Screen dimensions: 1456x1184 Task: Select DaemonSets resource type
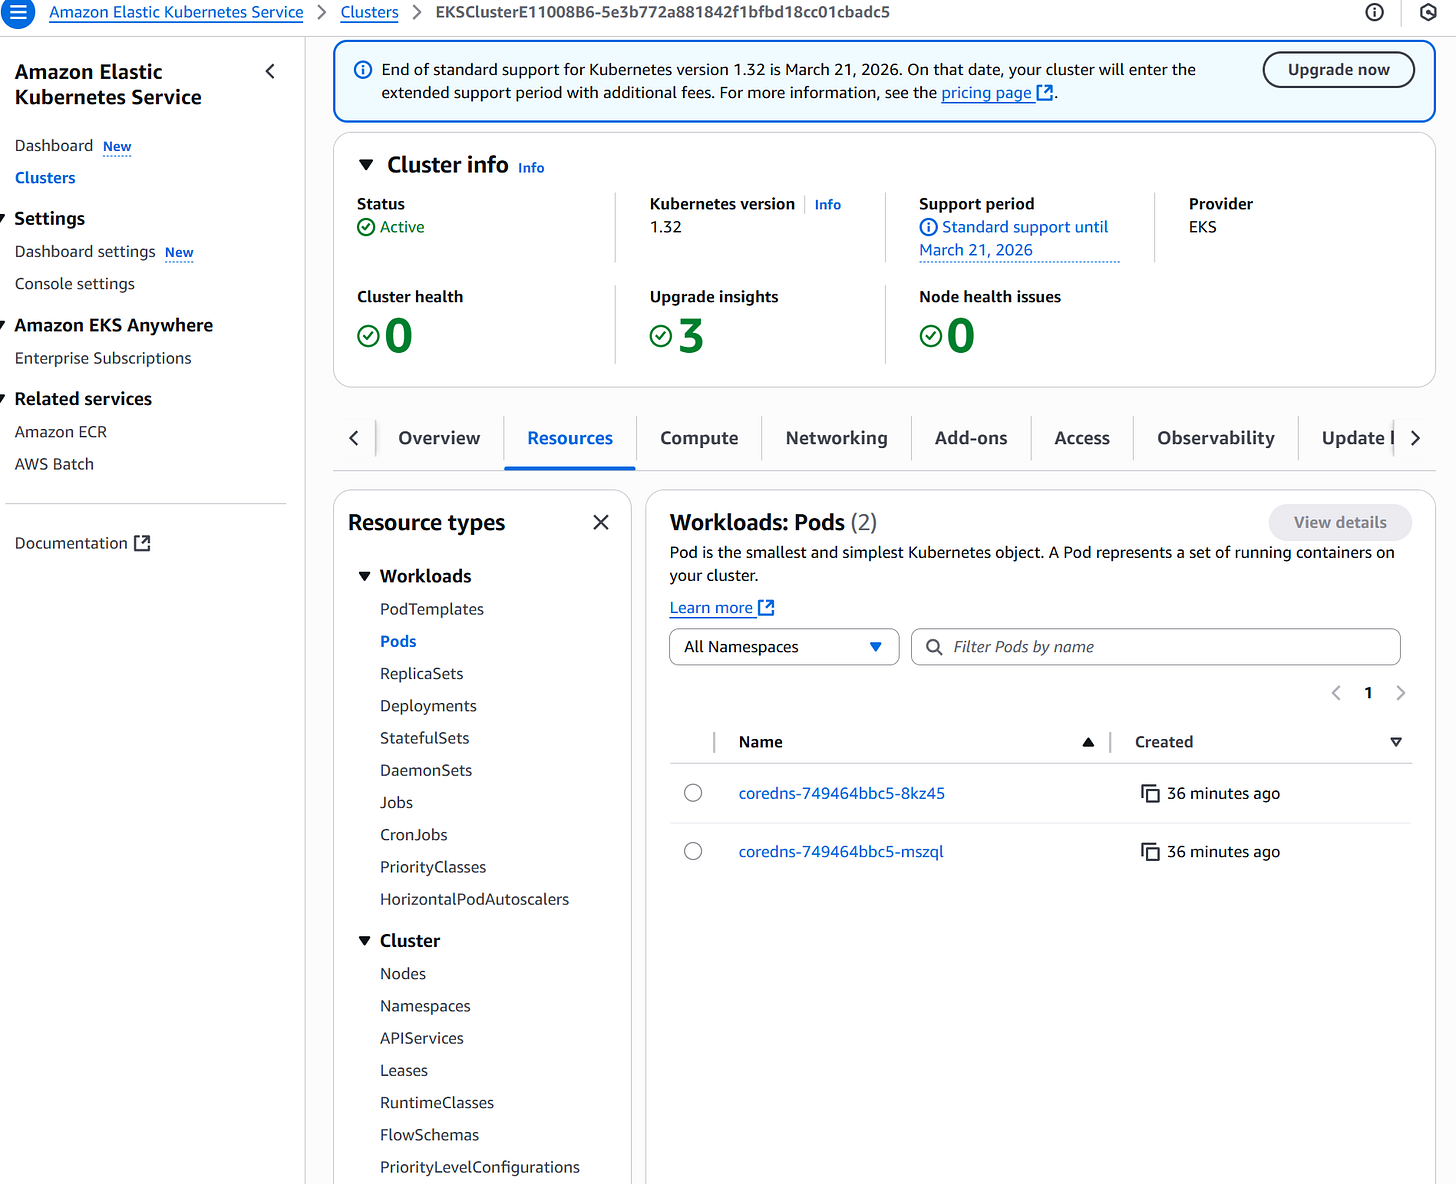coord(426,770)
